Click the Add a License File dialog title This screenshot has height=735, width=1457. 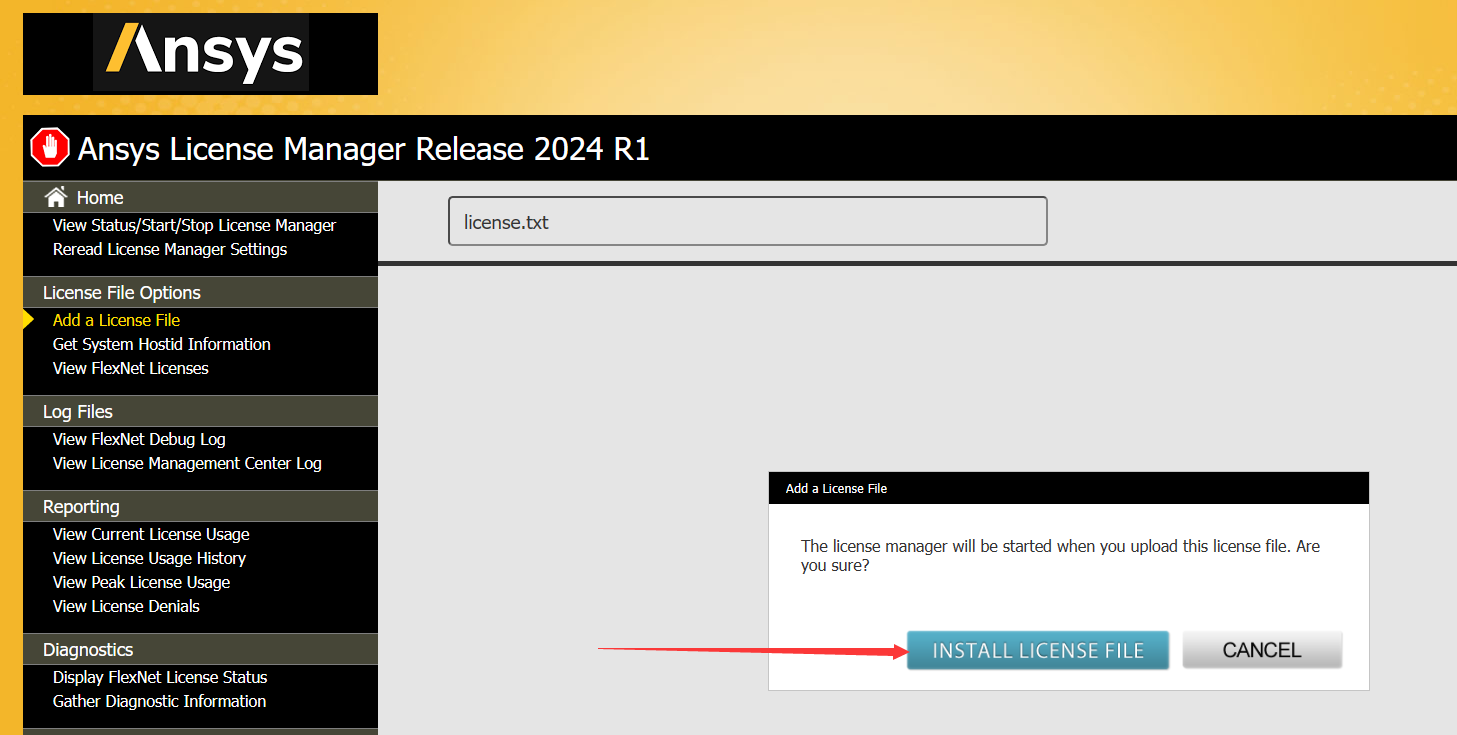click(x=836, y=489)
